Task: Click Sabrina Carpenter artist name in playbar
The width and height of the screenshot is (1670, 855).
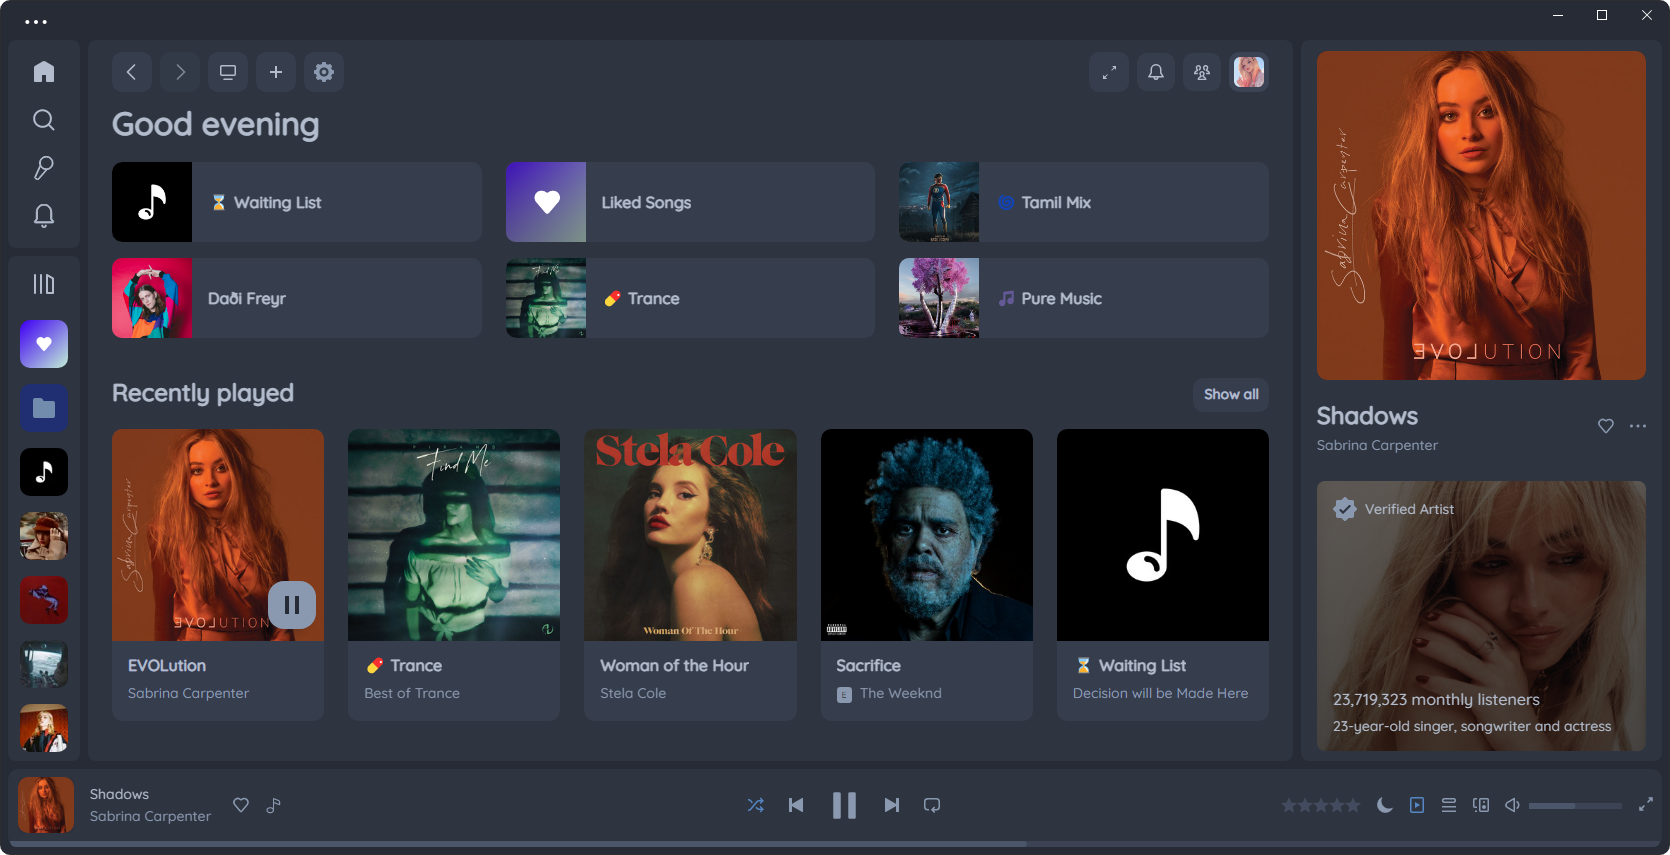Action: coord(150,816)
